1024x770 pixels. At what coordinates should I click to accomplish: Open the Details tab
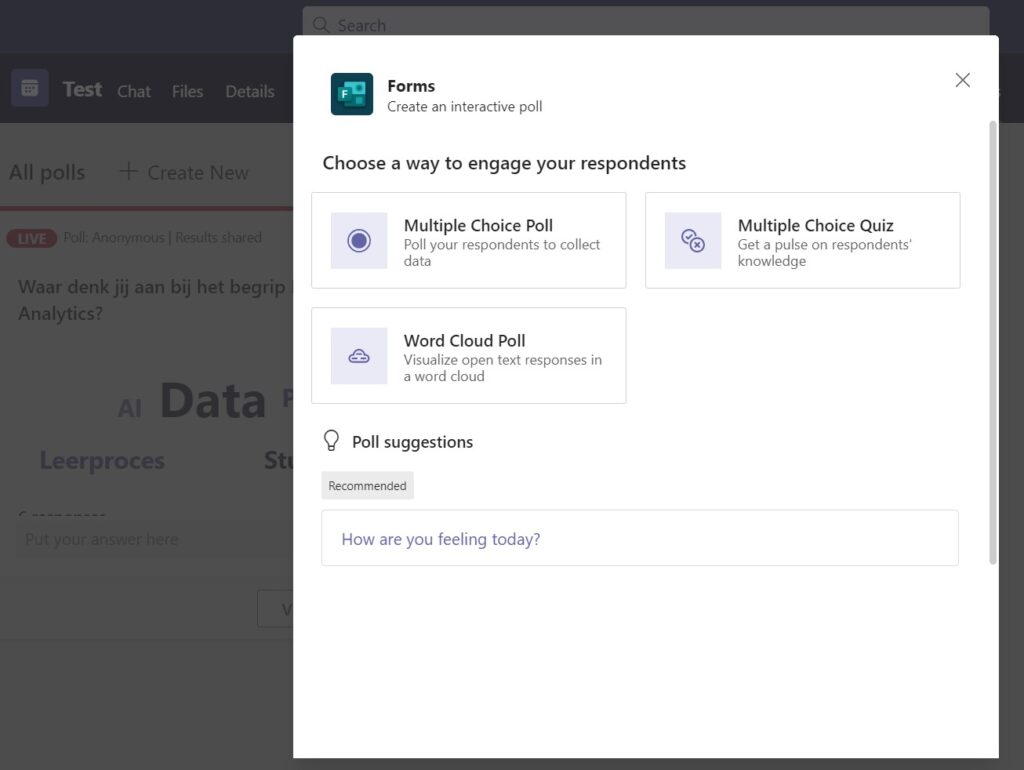pyautogui.click(x=249, y=91)
